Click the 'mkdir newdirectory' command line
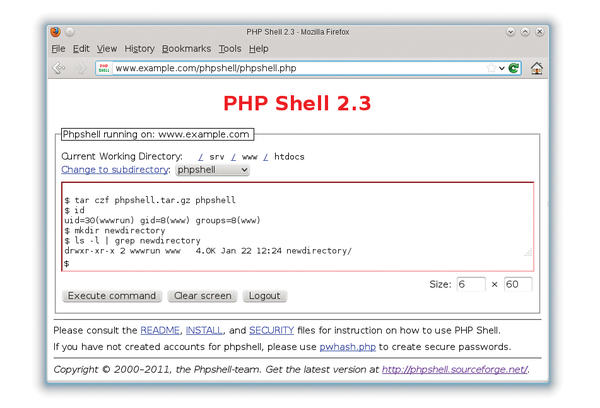This screenshot has height=408, width=600. [115, 230]
